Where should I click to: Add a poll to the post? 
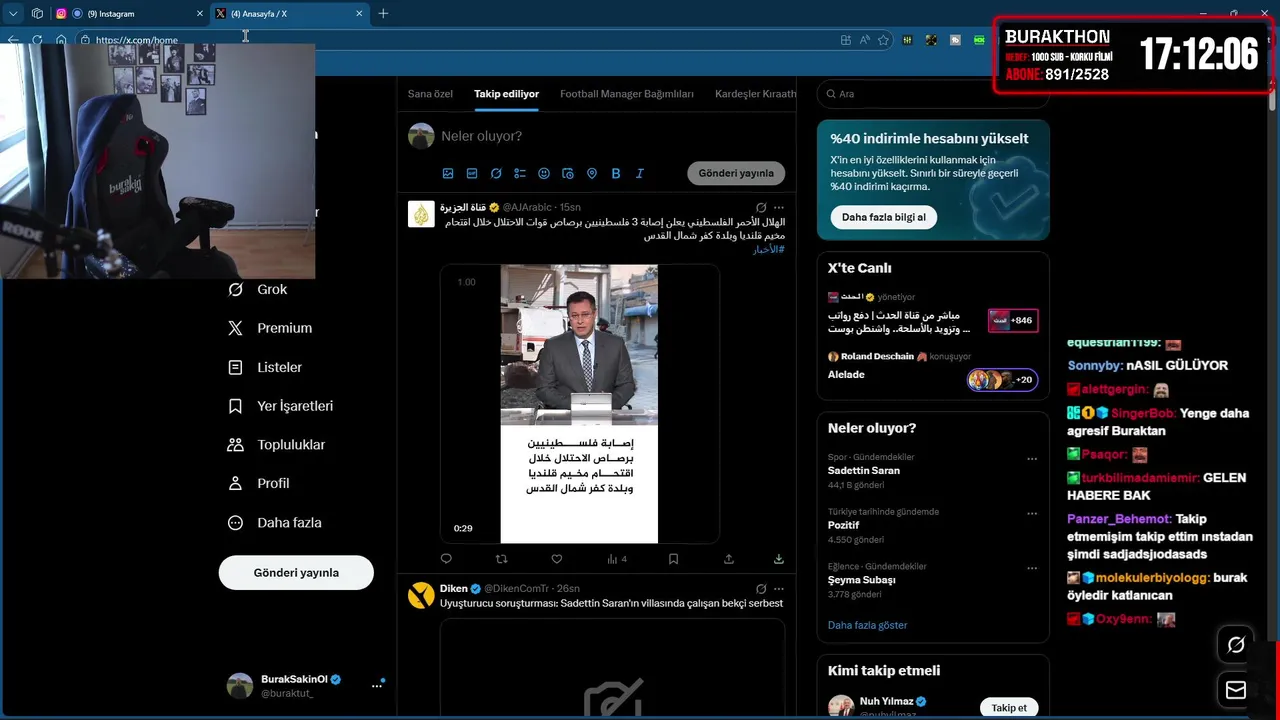[520, 173]
